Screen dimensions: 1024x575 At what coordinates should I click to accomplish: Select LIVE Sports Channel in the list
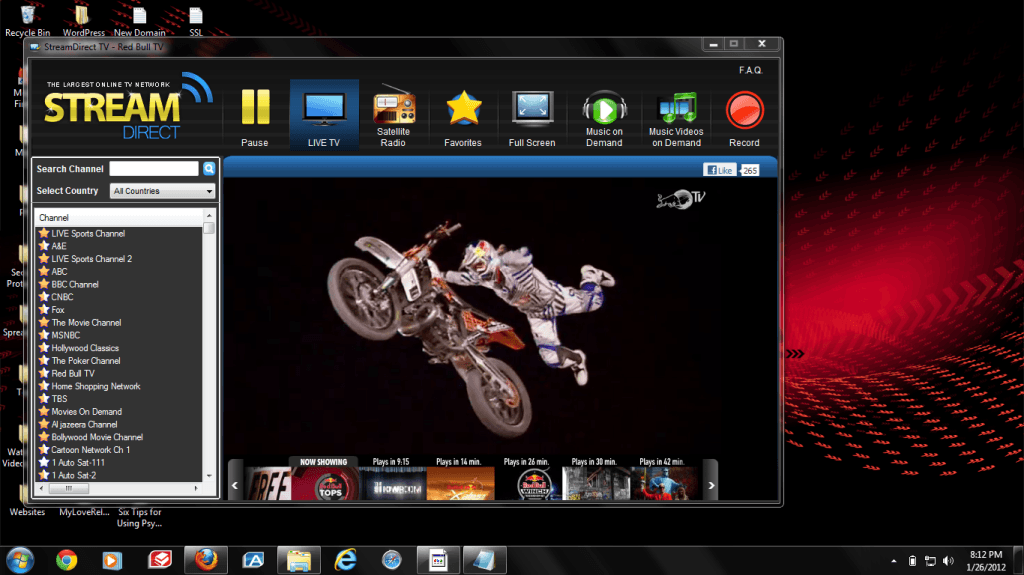point(88,233)
